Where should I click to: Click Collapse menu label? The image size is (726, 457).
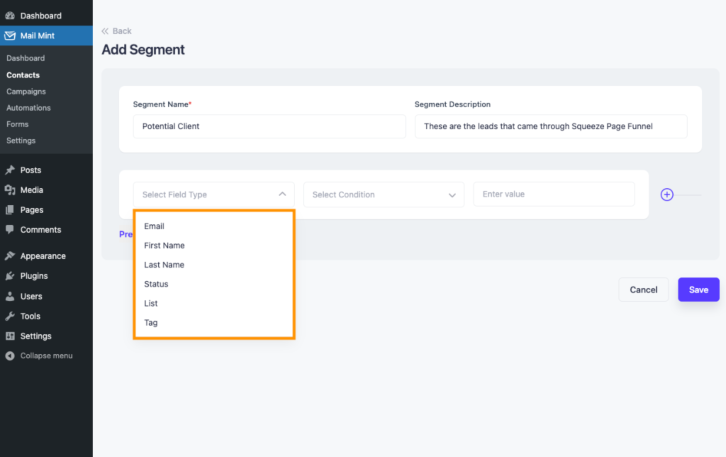(x=46, y=356)
